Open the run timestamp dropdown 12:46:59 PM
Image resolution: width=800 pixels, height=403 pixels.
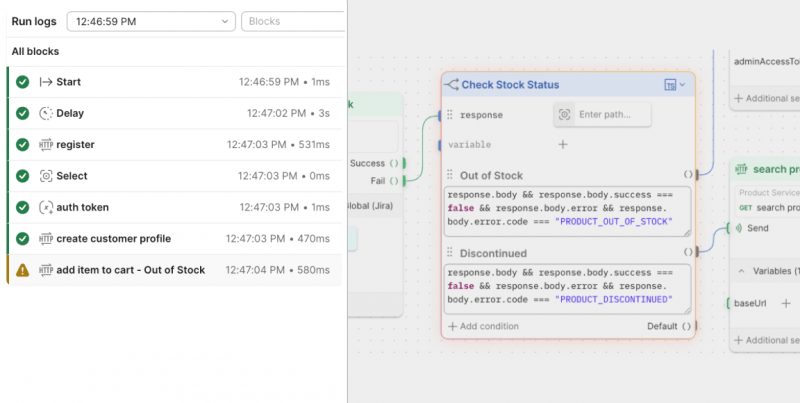[x=151, y=21]
